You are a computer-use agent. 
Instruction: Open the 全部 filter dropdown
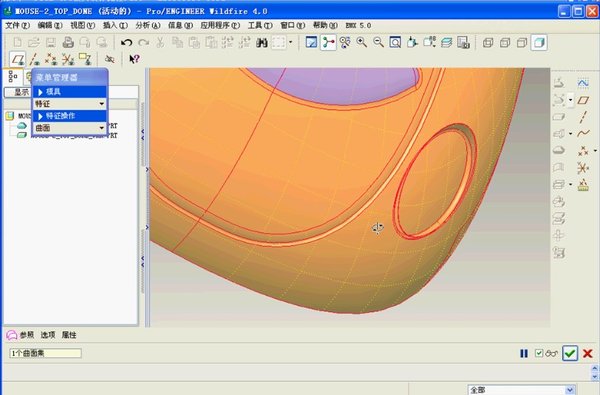(x=521, y=390)
